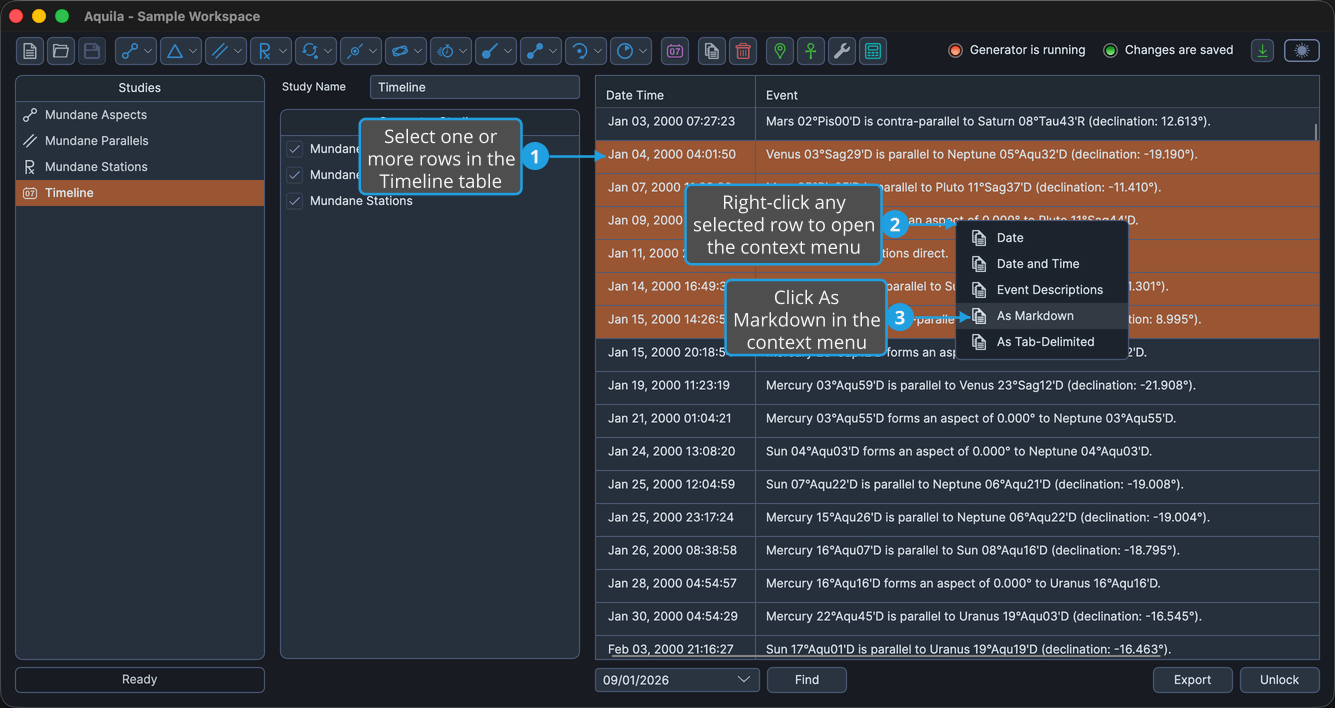
Task: Click the purple Timeline calendar toolbar icon
Action: (675, 51)
